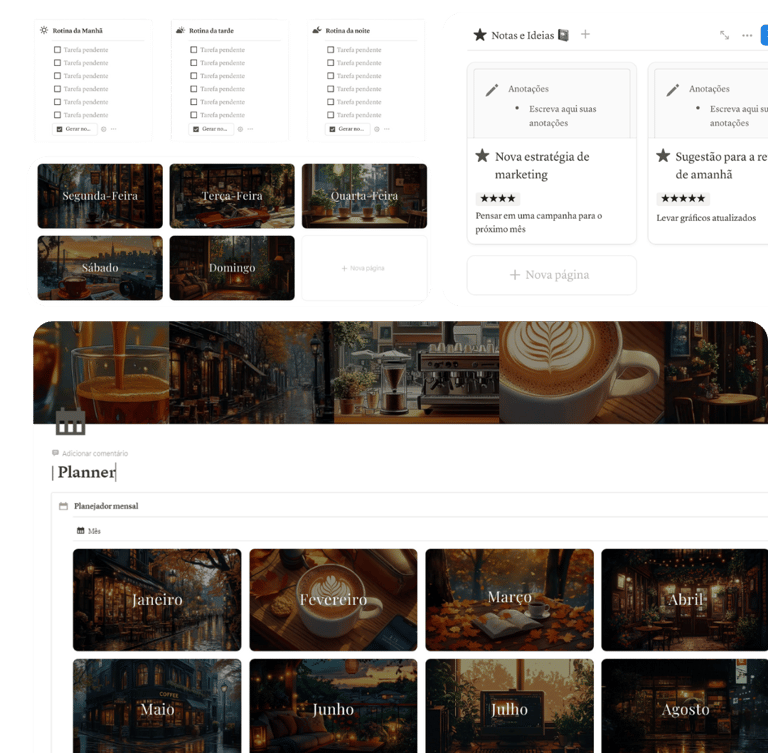Open the ellipsis menu in Rotina da tarde card
Screen dimensions: 768x753
[250, 129]
